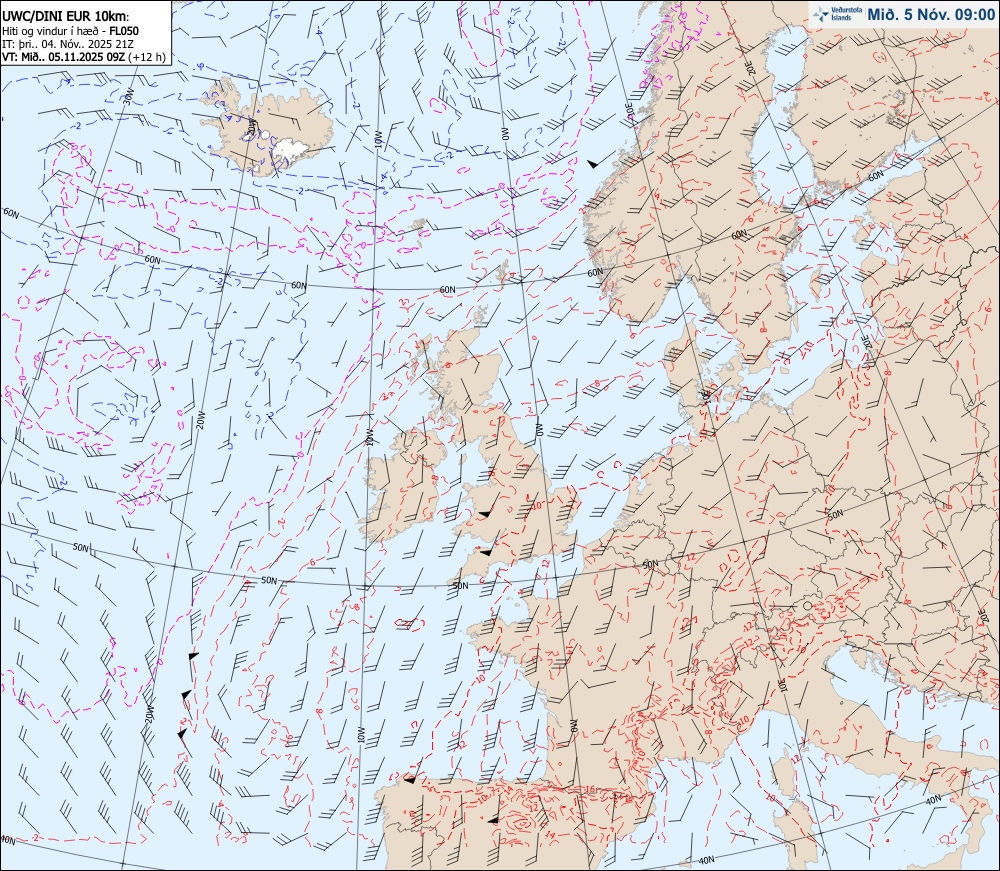Click the small circle marker near Vienna
The height and width of the screenshot is (871, 1000).
click(807, 605)
